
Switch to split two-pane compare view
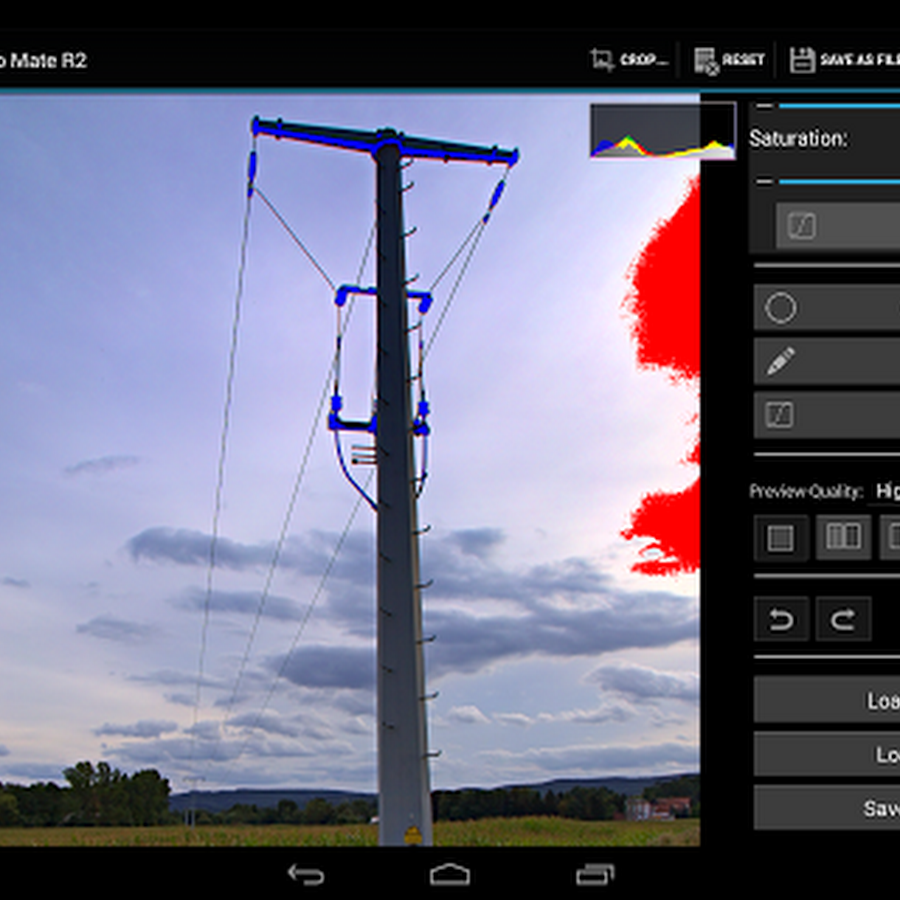tap(843, 538)
